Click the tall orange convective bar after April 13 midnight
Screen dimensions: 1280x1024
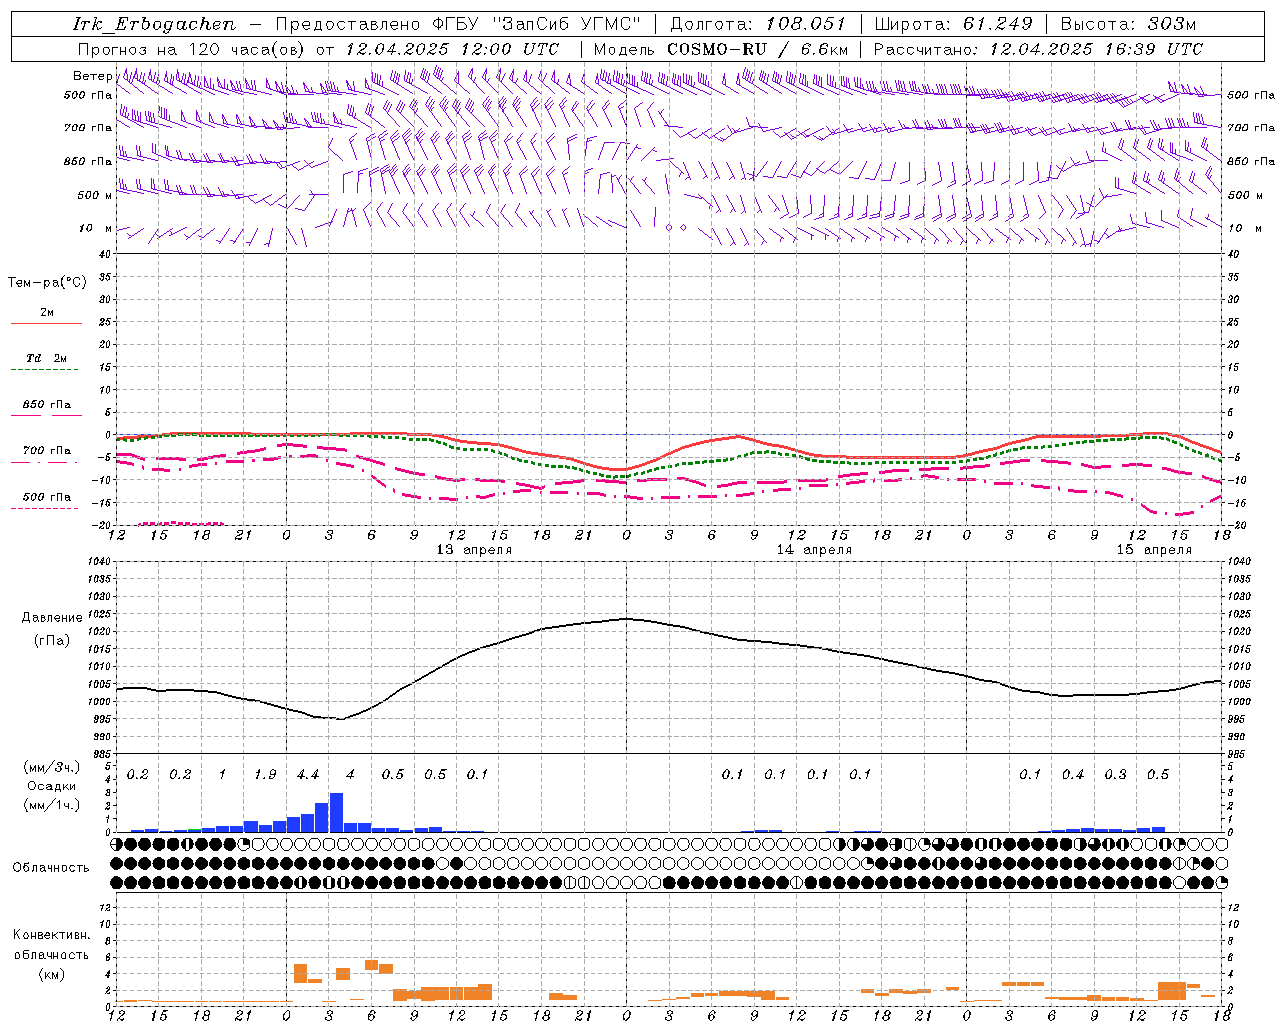301,973
